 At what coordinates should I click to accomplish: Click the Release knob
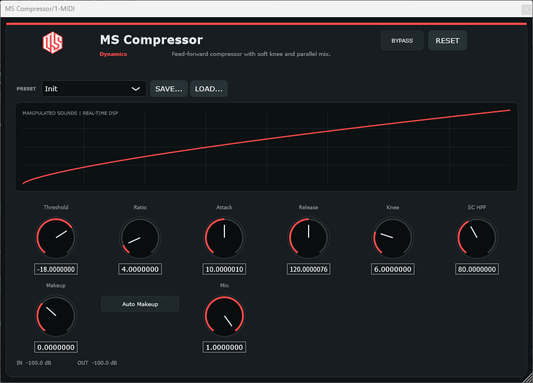point(308,238)
